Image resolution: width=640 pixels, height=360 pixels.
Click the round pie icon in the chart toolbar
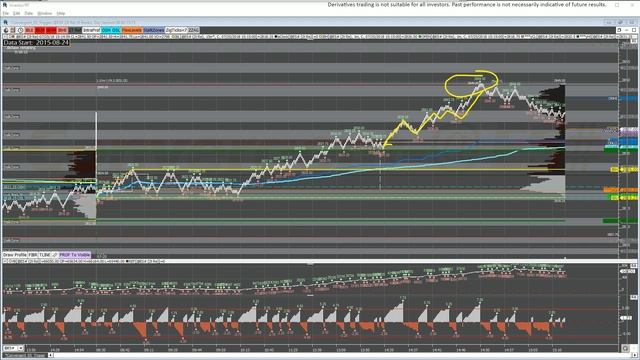[x=6, y=30]
